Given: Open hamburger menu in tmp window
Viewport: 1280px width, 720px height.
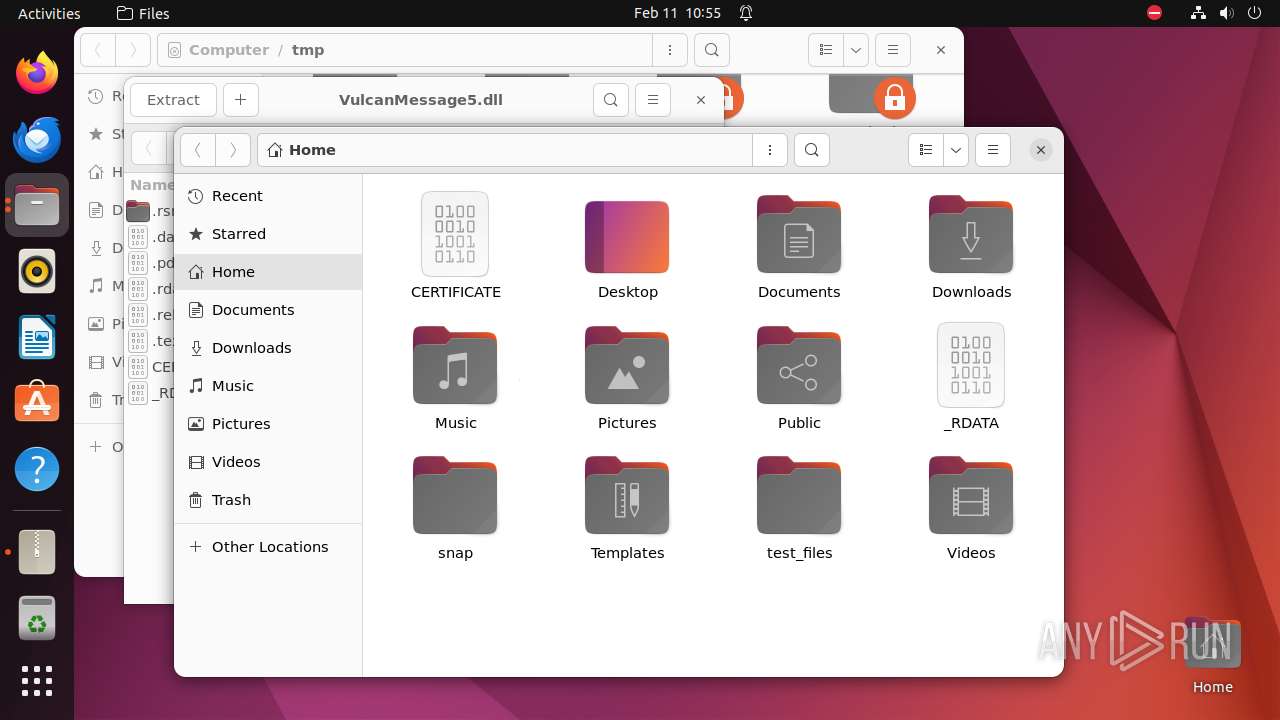Looking at the screenshot, I should pyautogui.click(x=893, y=50).
